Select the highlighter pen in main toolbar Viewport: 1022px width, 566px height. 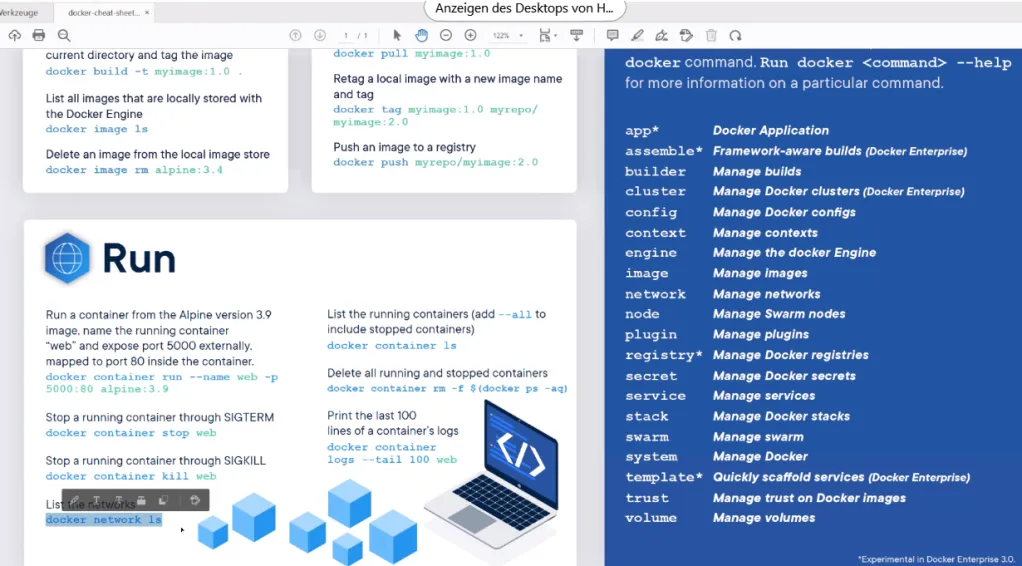637,36
